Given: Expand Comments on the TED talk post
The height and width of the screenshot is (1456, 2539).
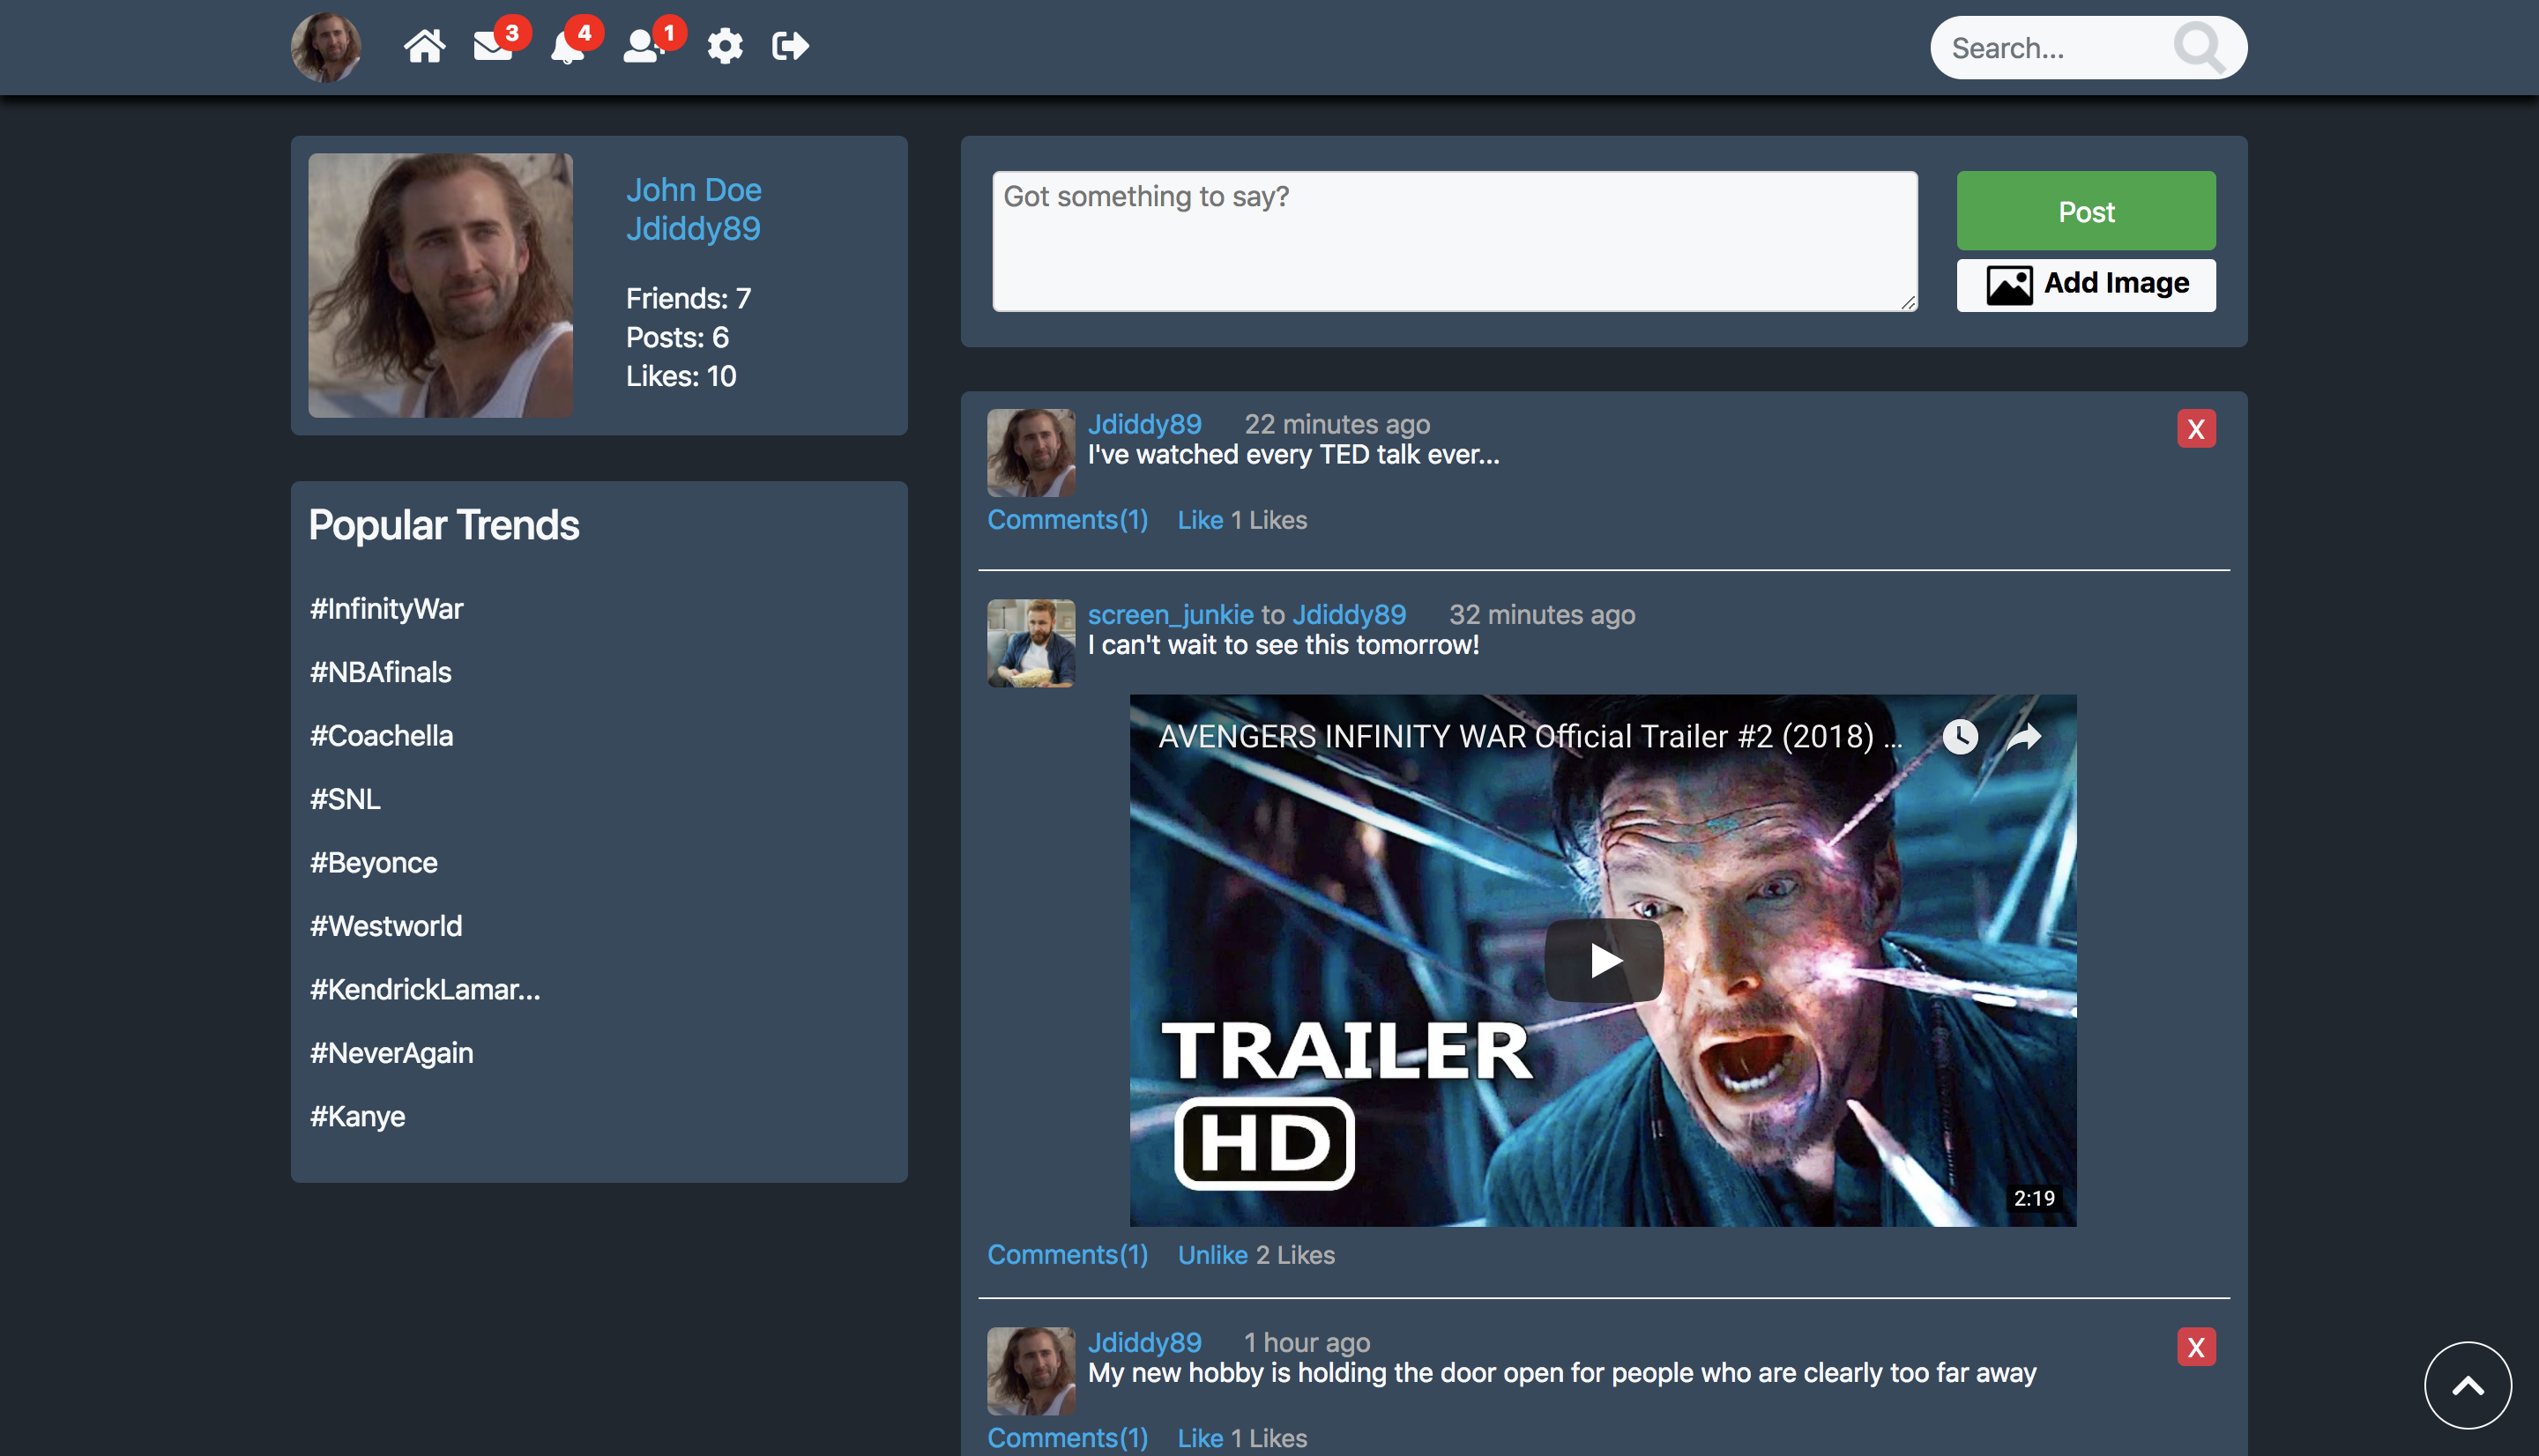Looking at the screenshot, I should 1067,520.
